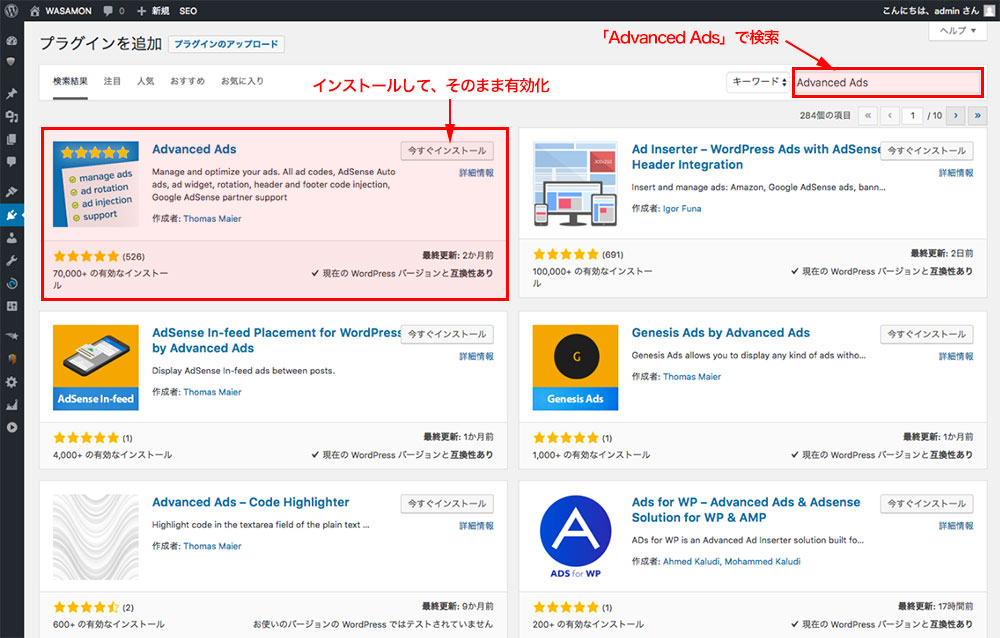Click the orange shield sidebar icon
The height and width of the screenshot is (638, 1000).
tap(11, 359)
